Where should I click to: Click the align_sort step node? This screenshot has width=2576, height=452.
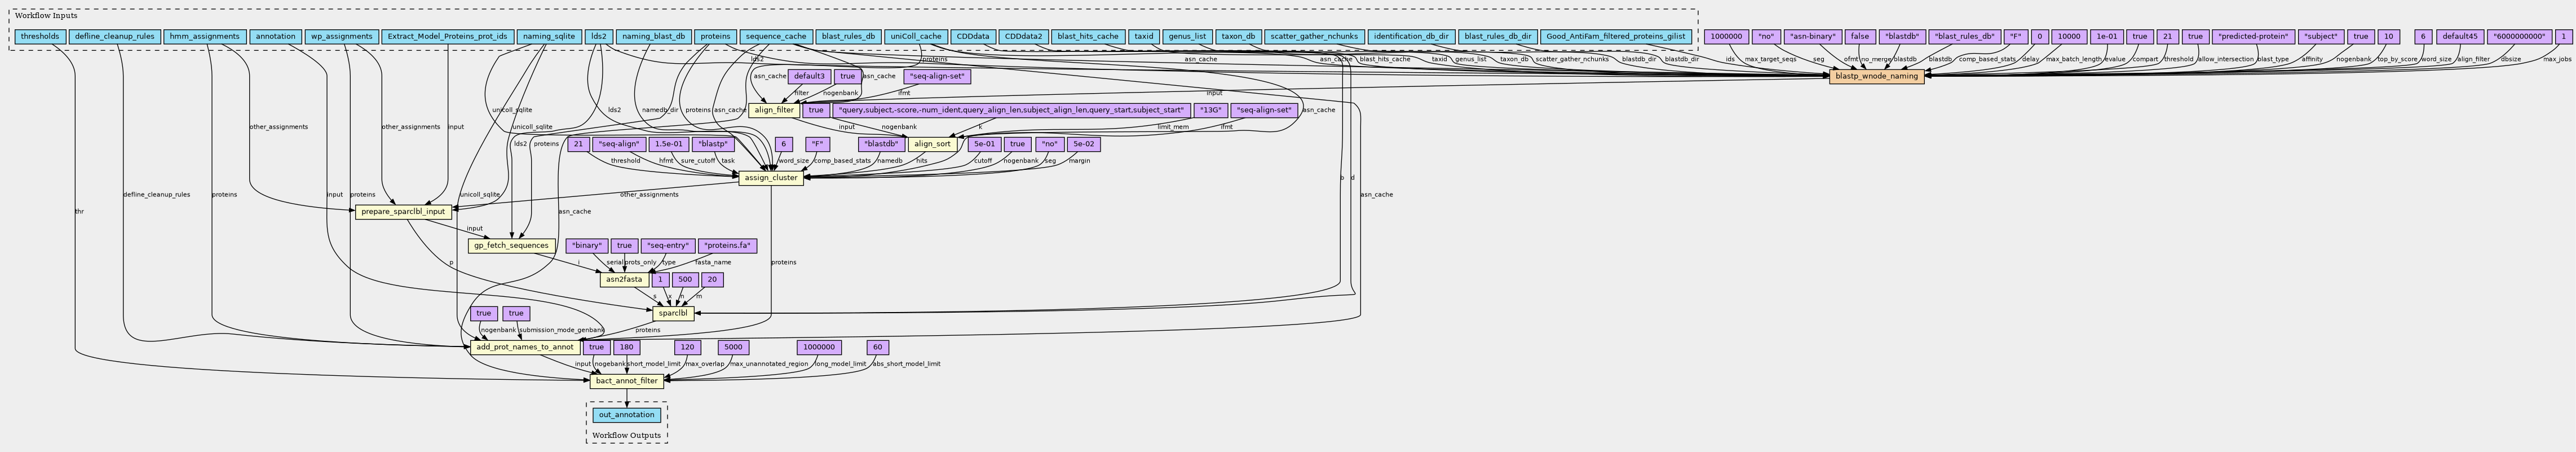point(932,144)
